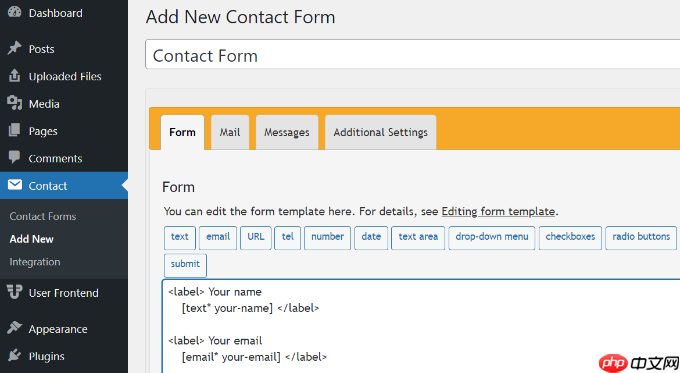The image size is (680, 373).
Task: Click the Contact envelope icon
Action: [15, 185]
